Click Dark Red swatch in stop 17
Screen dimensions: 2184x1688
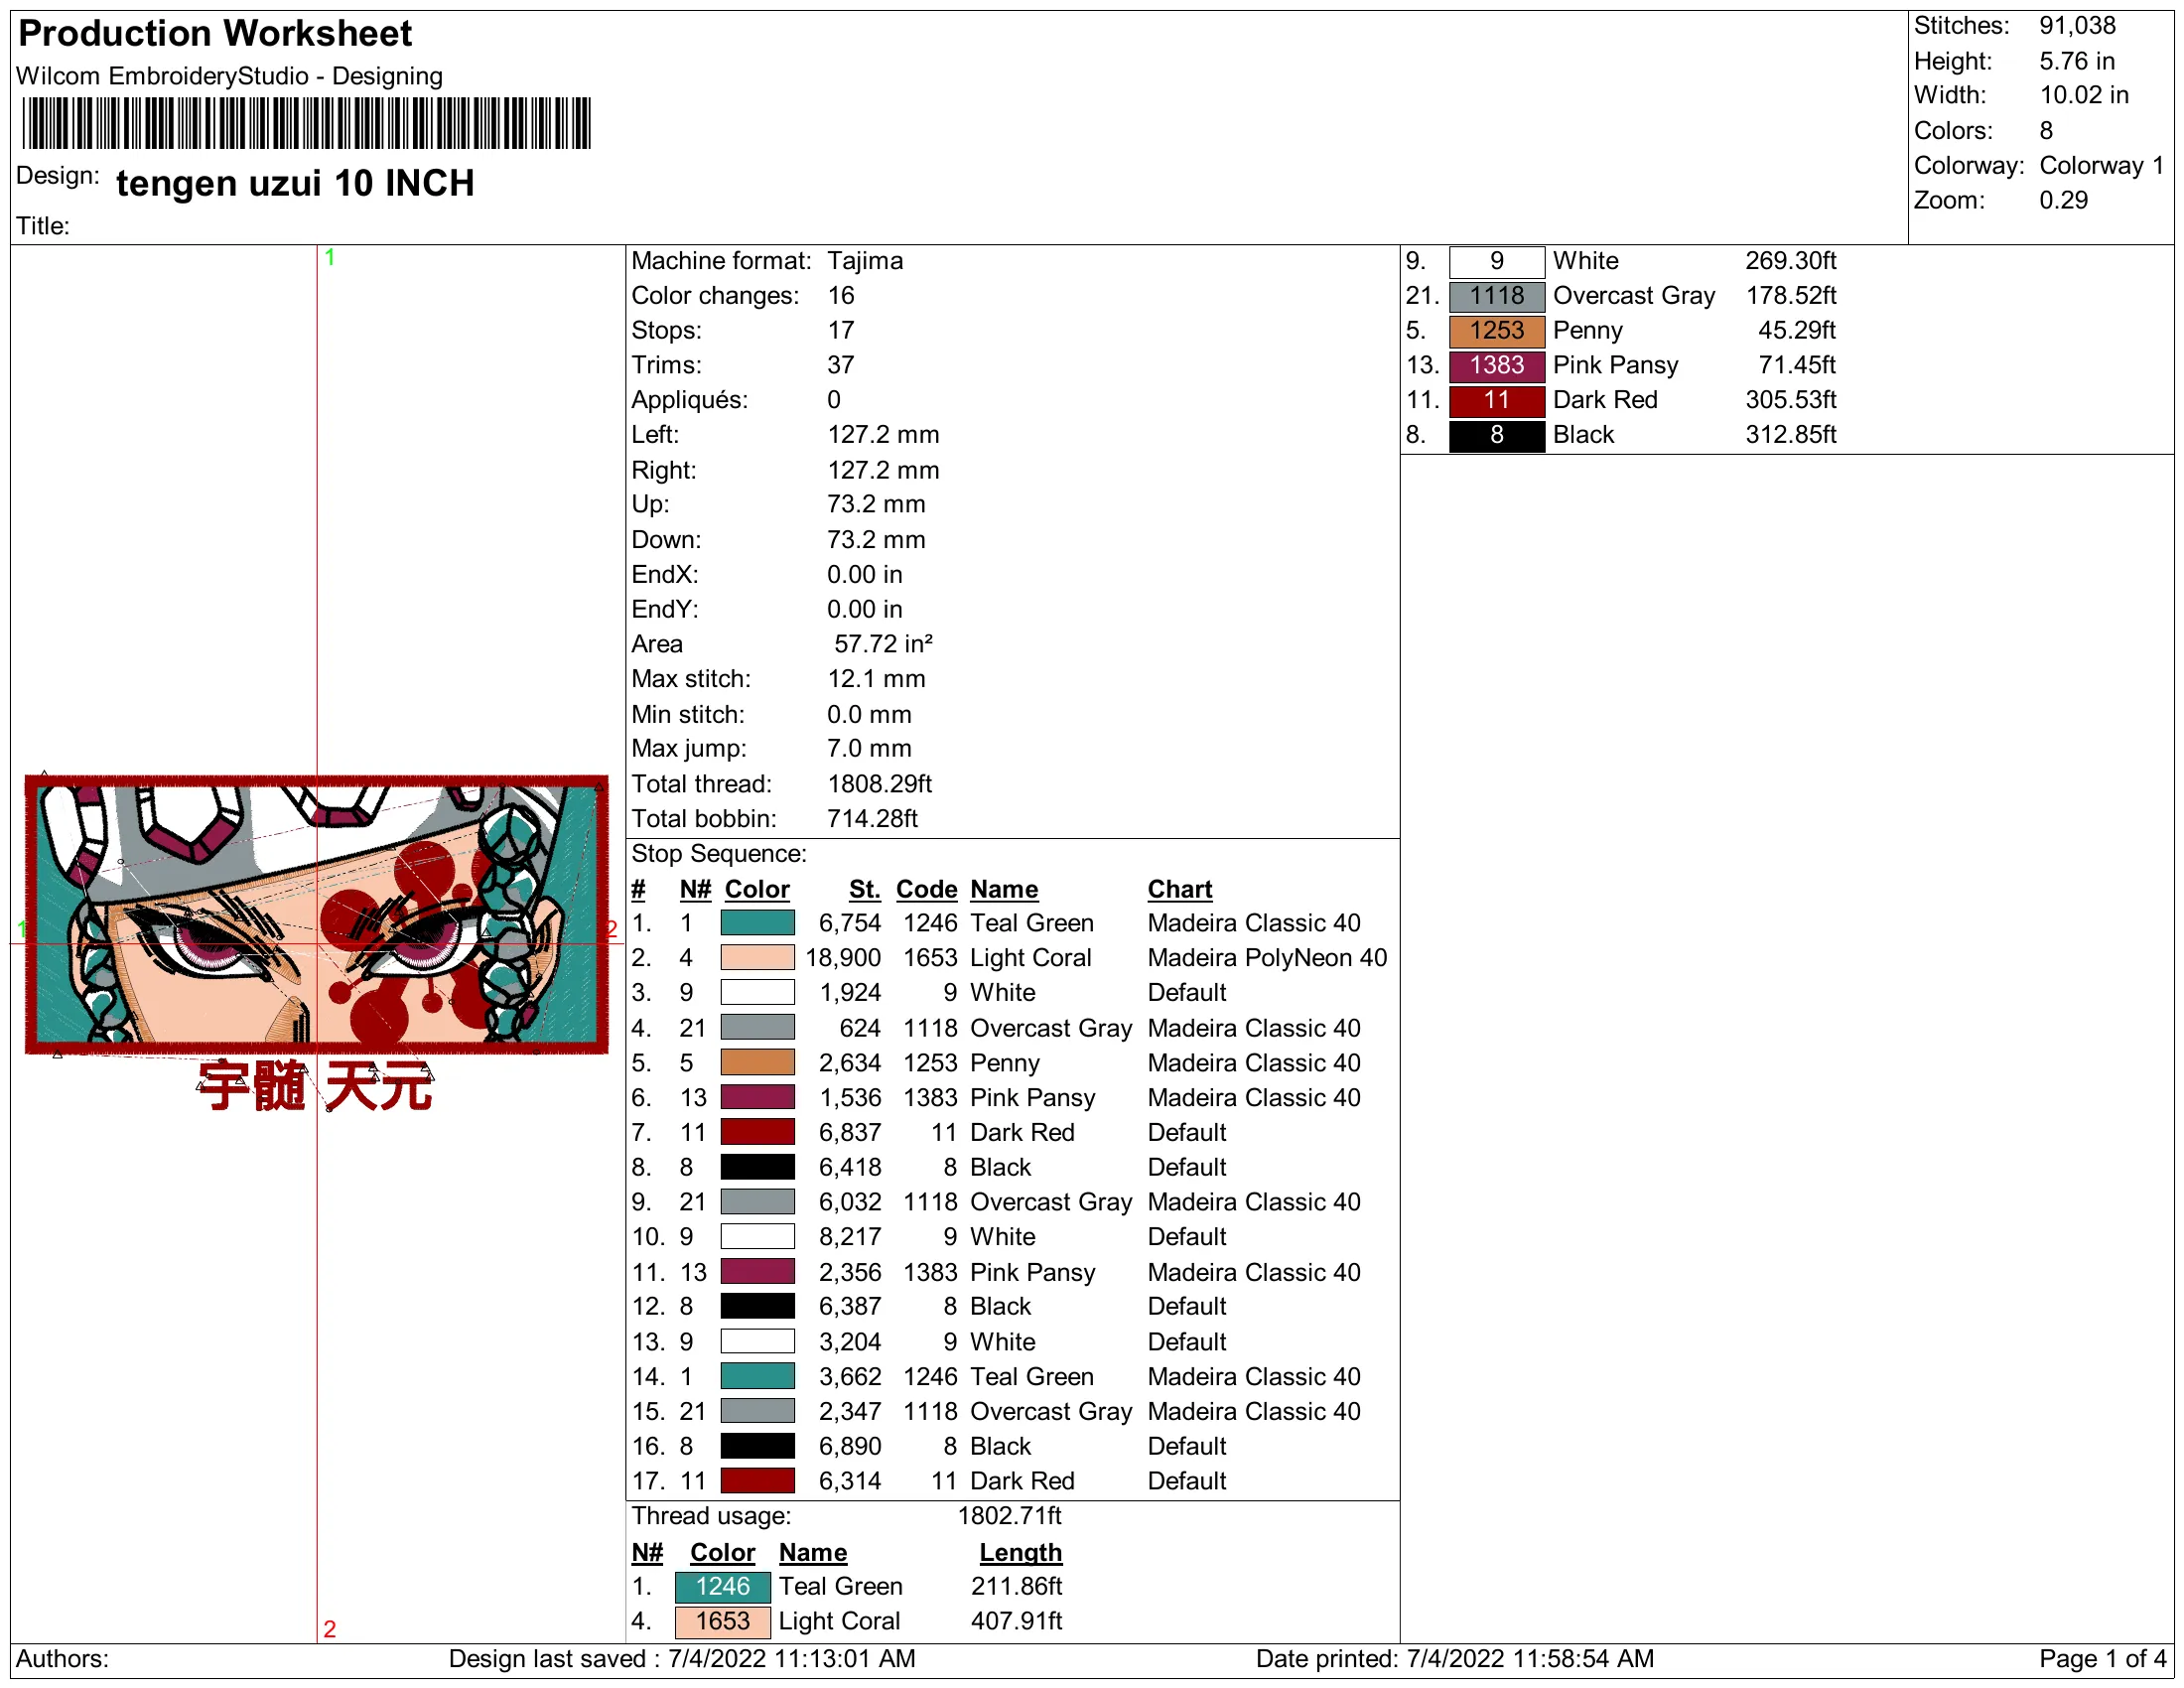pyautogui.click(x=758, y=1481)
